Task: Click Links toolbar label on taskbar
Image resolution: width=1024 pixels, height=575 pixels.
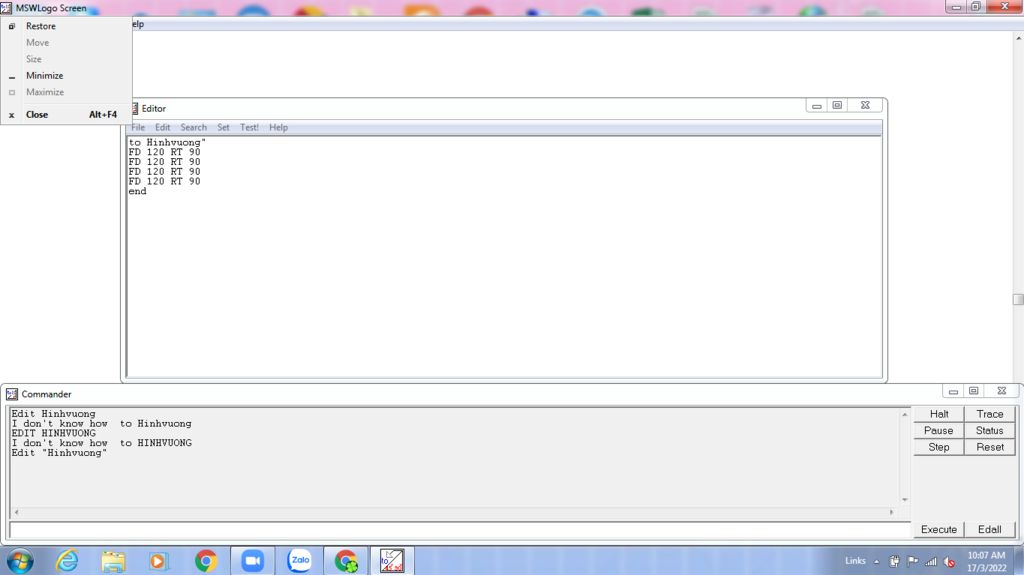Action: pyautogui.click(x=855, y=561)
